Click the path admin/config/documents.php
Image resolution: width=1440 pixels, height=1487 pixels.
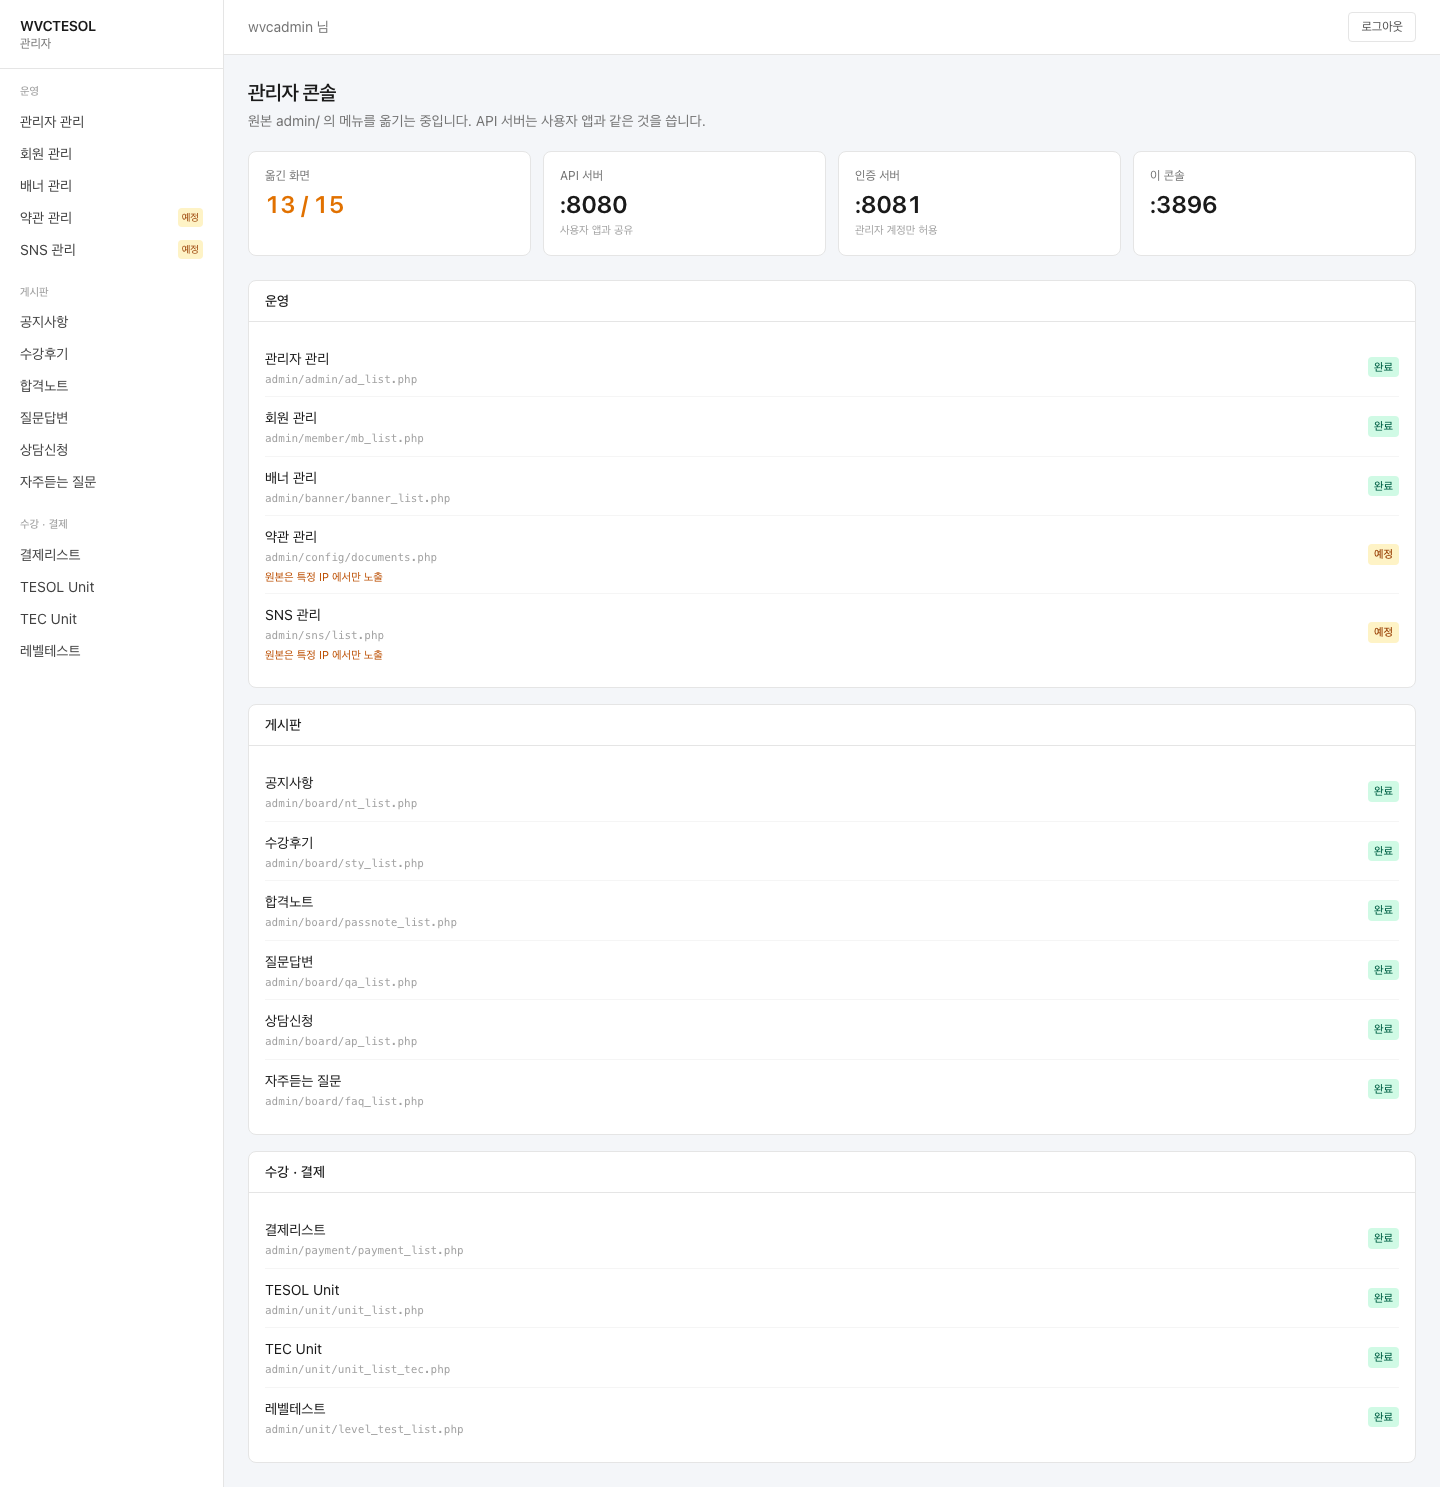(351, 558)
